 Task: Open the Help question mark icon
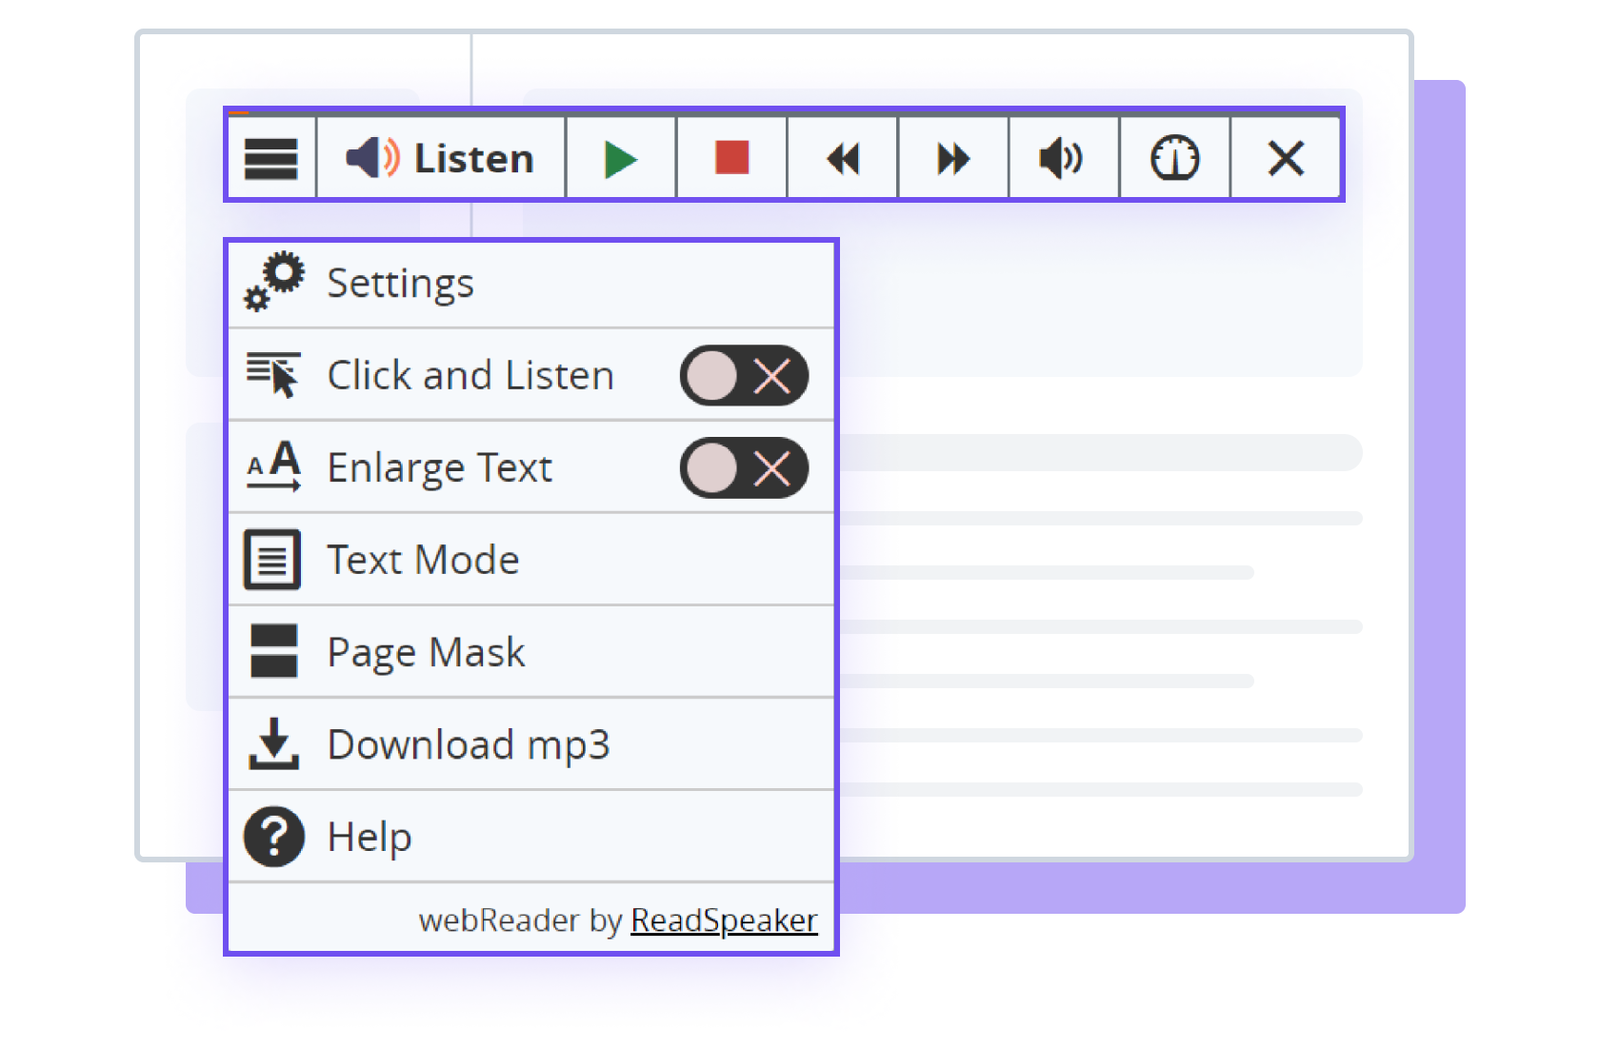pos(271,836)
